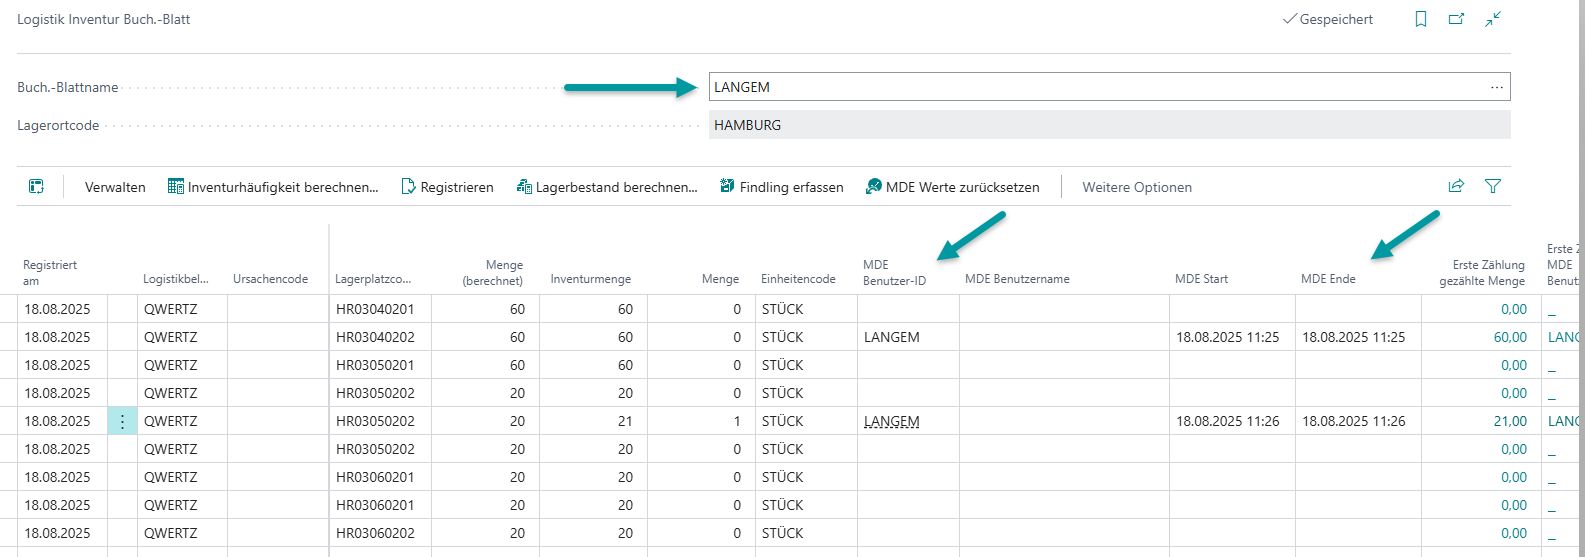The image size is (1585, 557).
Task: Click the share icon above the table
Action: [1456, 186]
